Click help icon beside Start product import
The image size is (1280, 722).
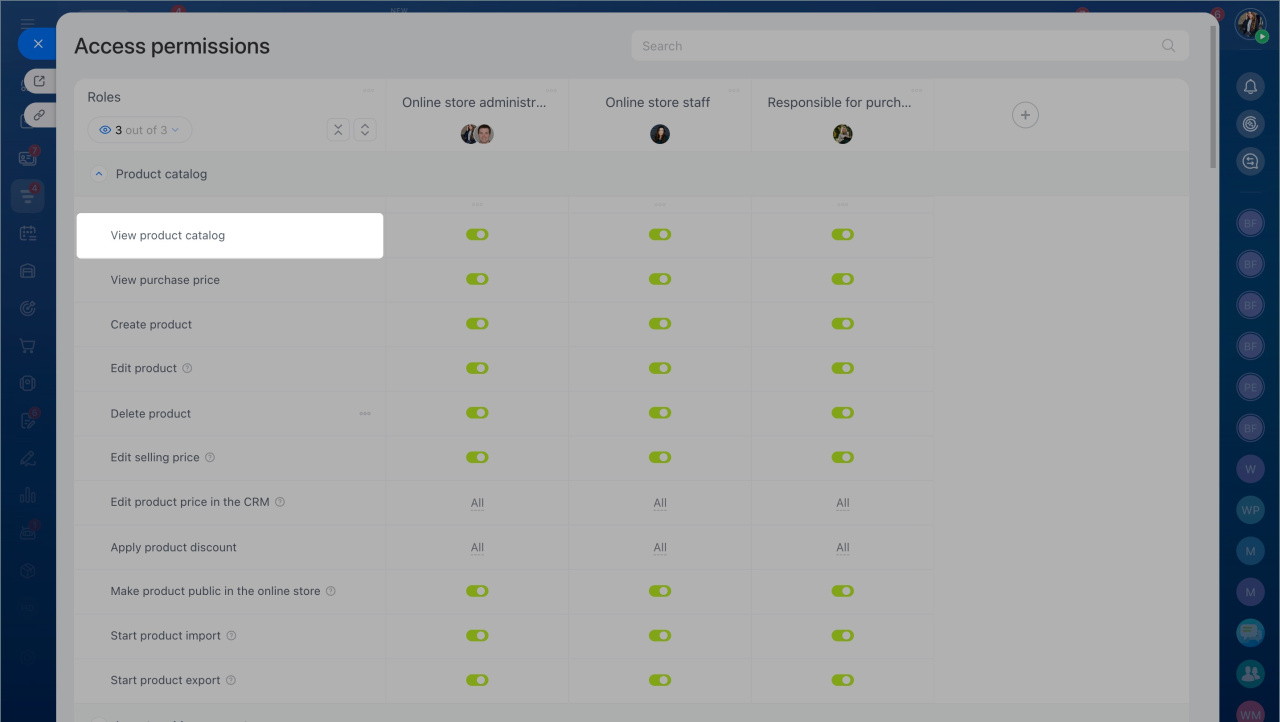tap(231, 636)
